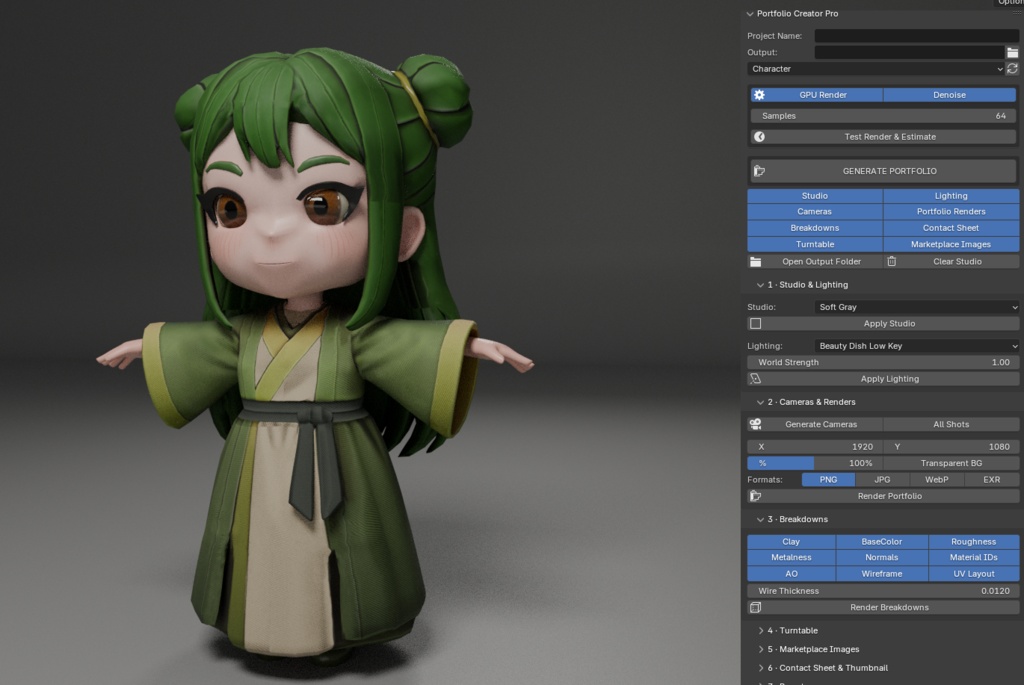Toggle Portfolio Renders step
The image size is (1024, 685).
pos(951,212)
